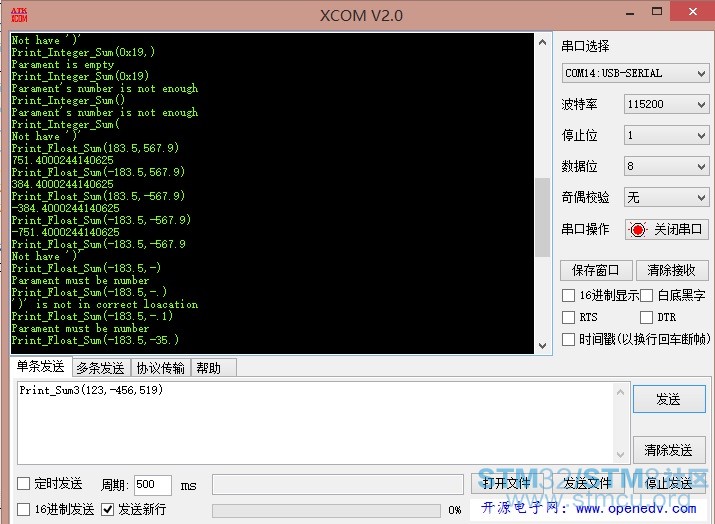Click the 'Parament is empty' line

tap(63, 64)
